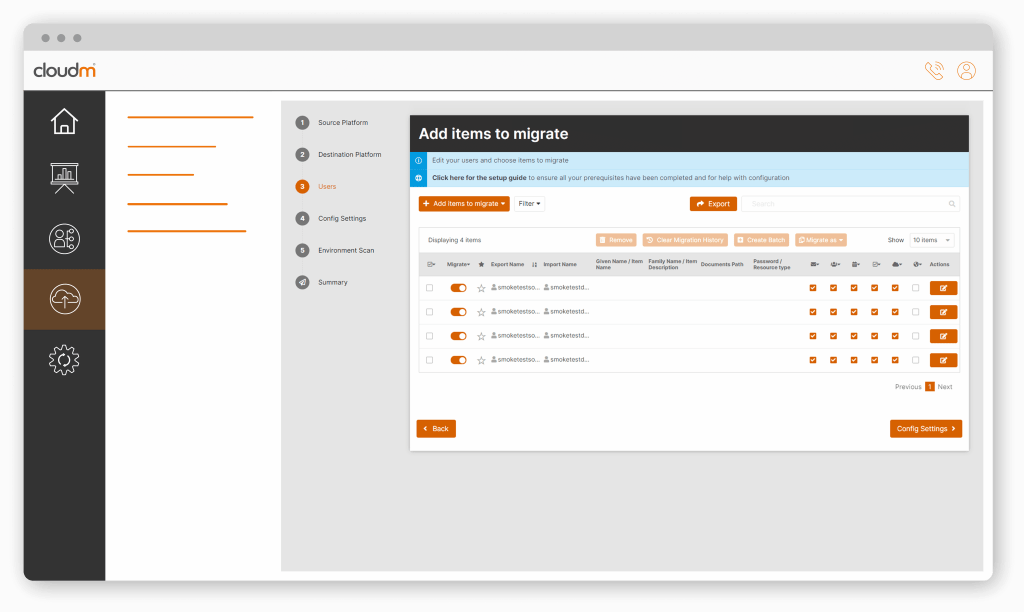Click edit action in last row
The image size is (1024, 612).
tap(943, 360)
